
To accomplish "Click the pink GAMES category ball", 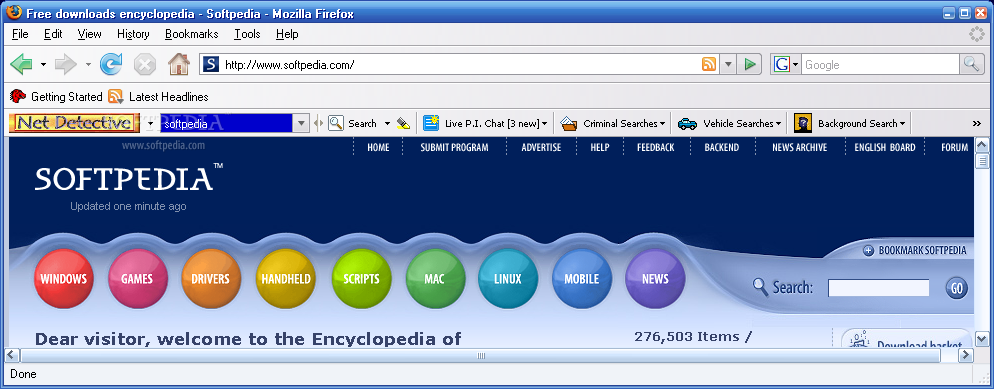I will [x=138, y=279].
